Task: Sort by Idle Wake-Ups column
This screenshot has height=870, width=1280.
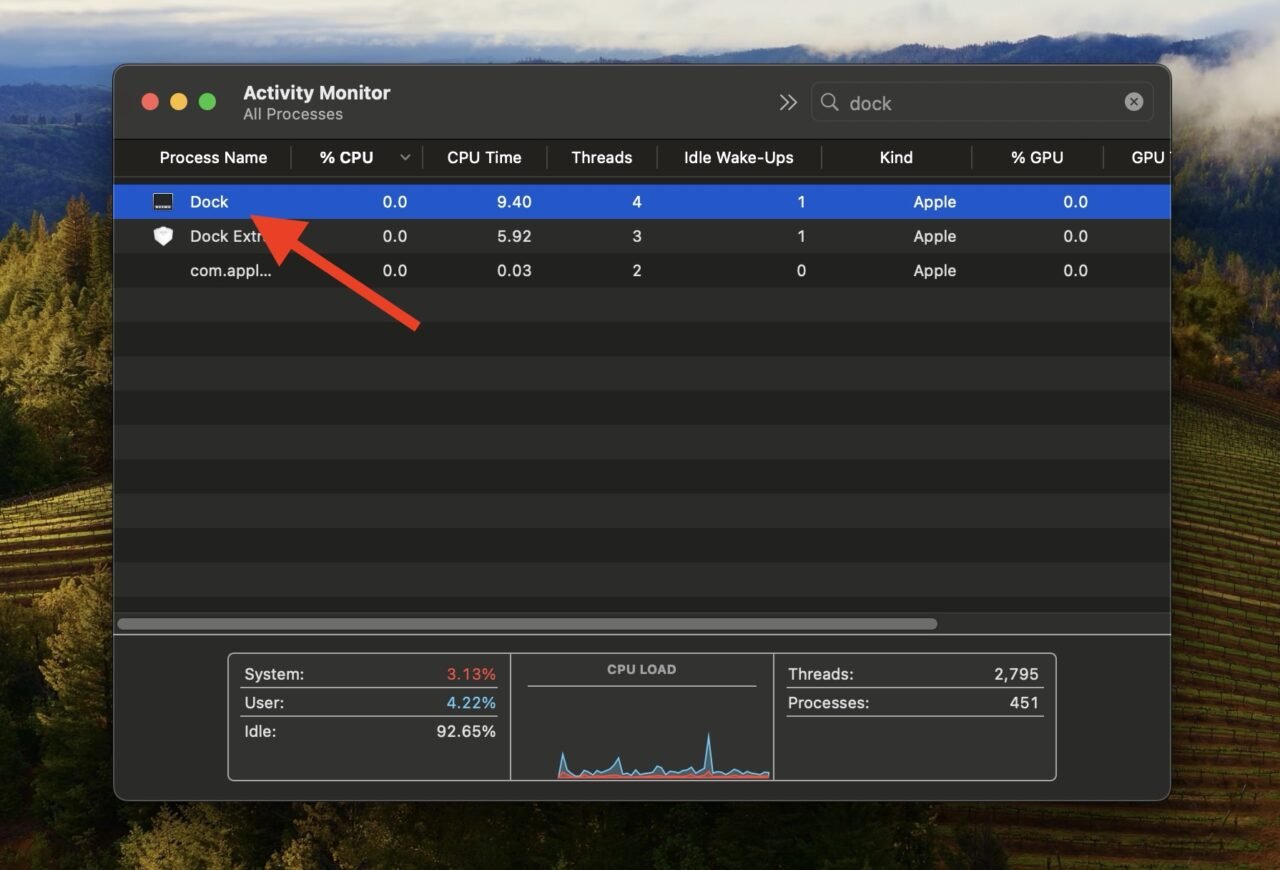Action: [739, 157]
